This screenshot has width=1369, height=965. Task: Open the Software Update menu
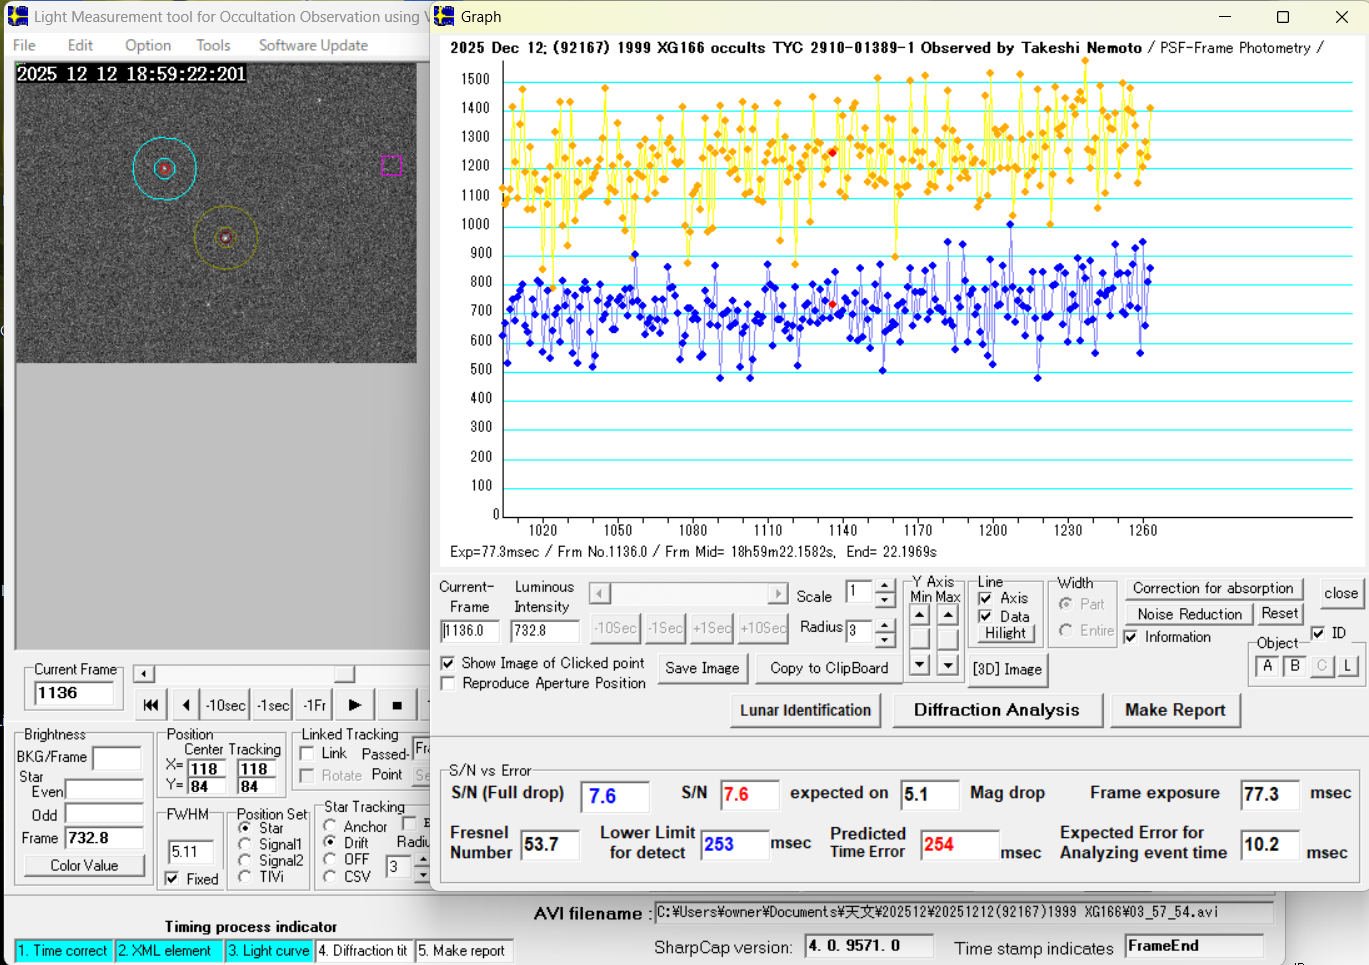pyautogui.click(x=313, y=45)
